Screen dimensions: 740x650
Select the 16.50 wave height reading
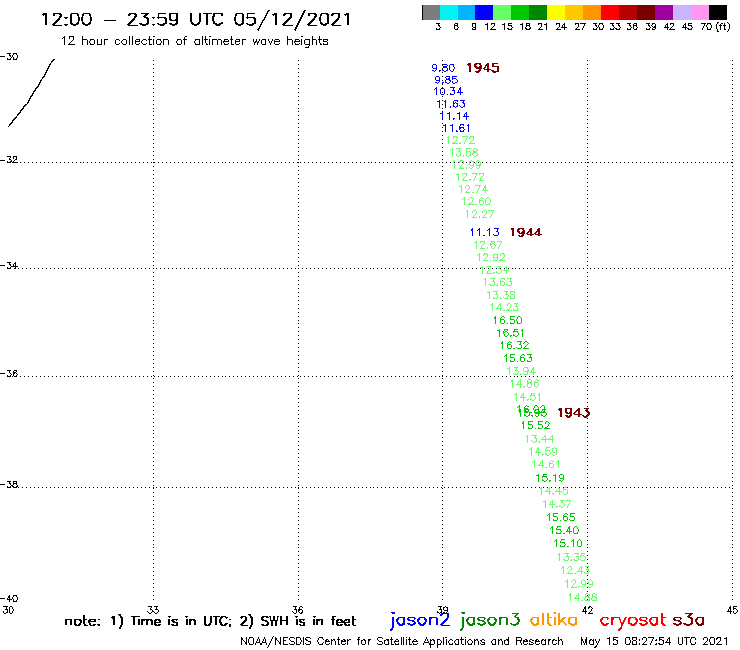point(507,320)
